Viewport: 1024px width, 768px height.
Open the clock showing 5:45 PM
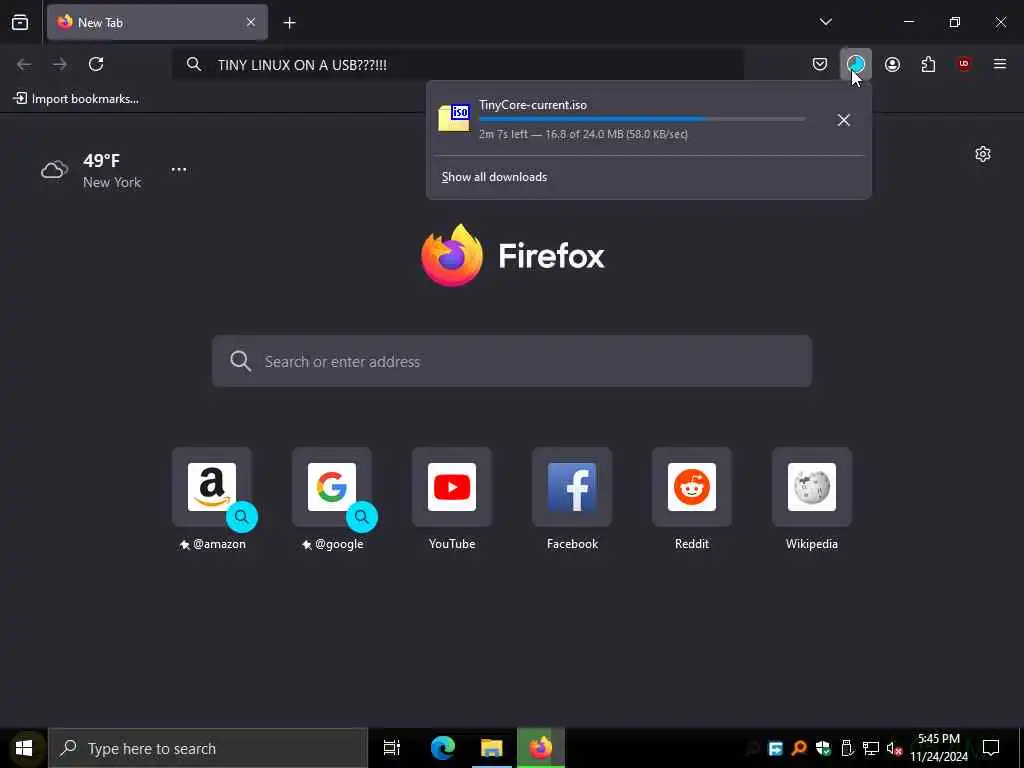939,748
